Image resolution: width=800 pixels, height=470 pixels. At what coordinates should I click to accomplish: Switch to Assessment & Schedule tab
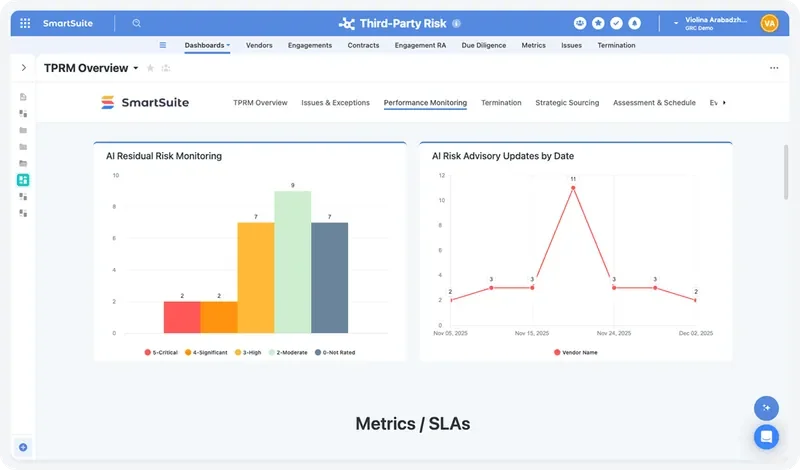point(654,103)
